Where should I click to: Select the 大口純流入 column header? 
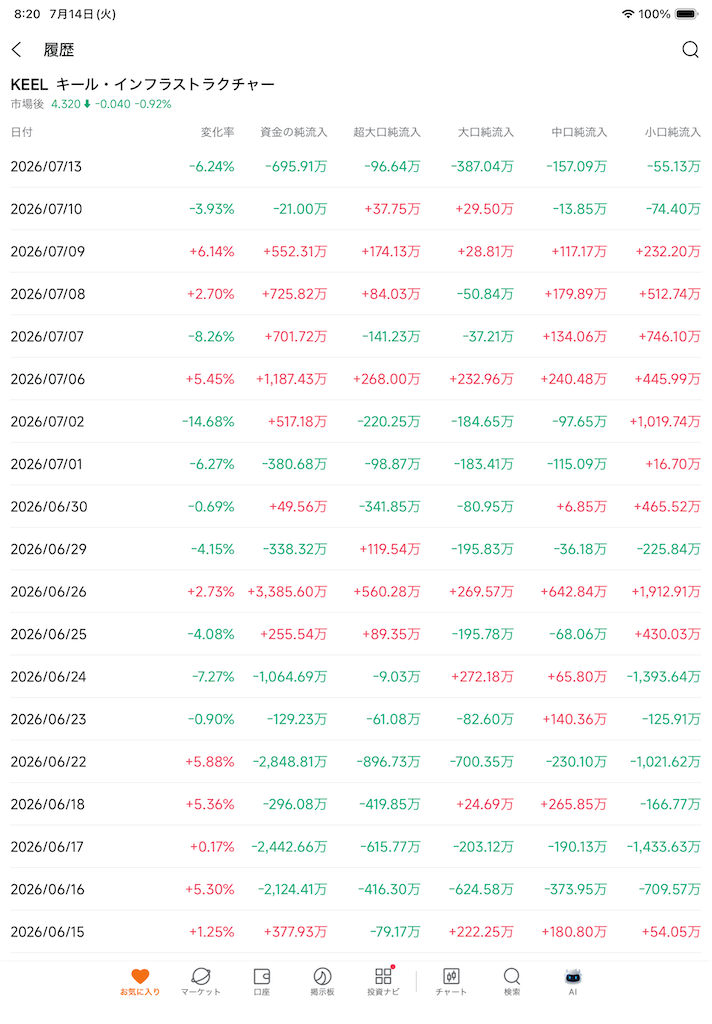pyautogui.click(x=486, y=132)
